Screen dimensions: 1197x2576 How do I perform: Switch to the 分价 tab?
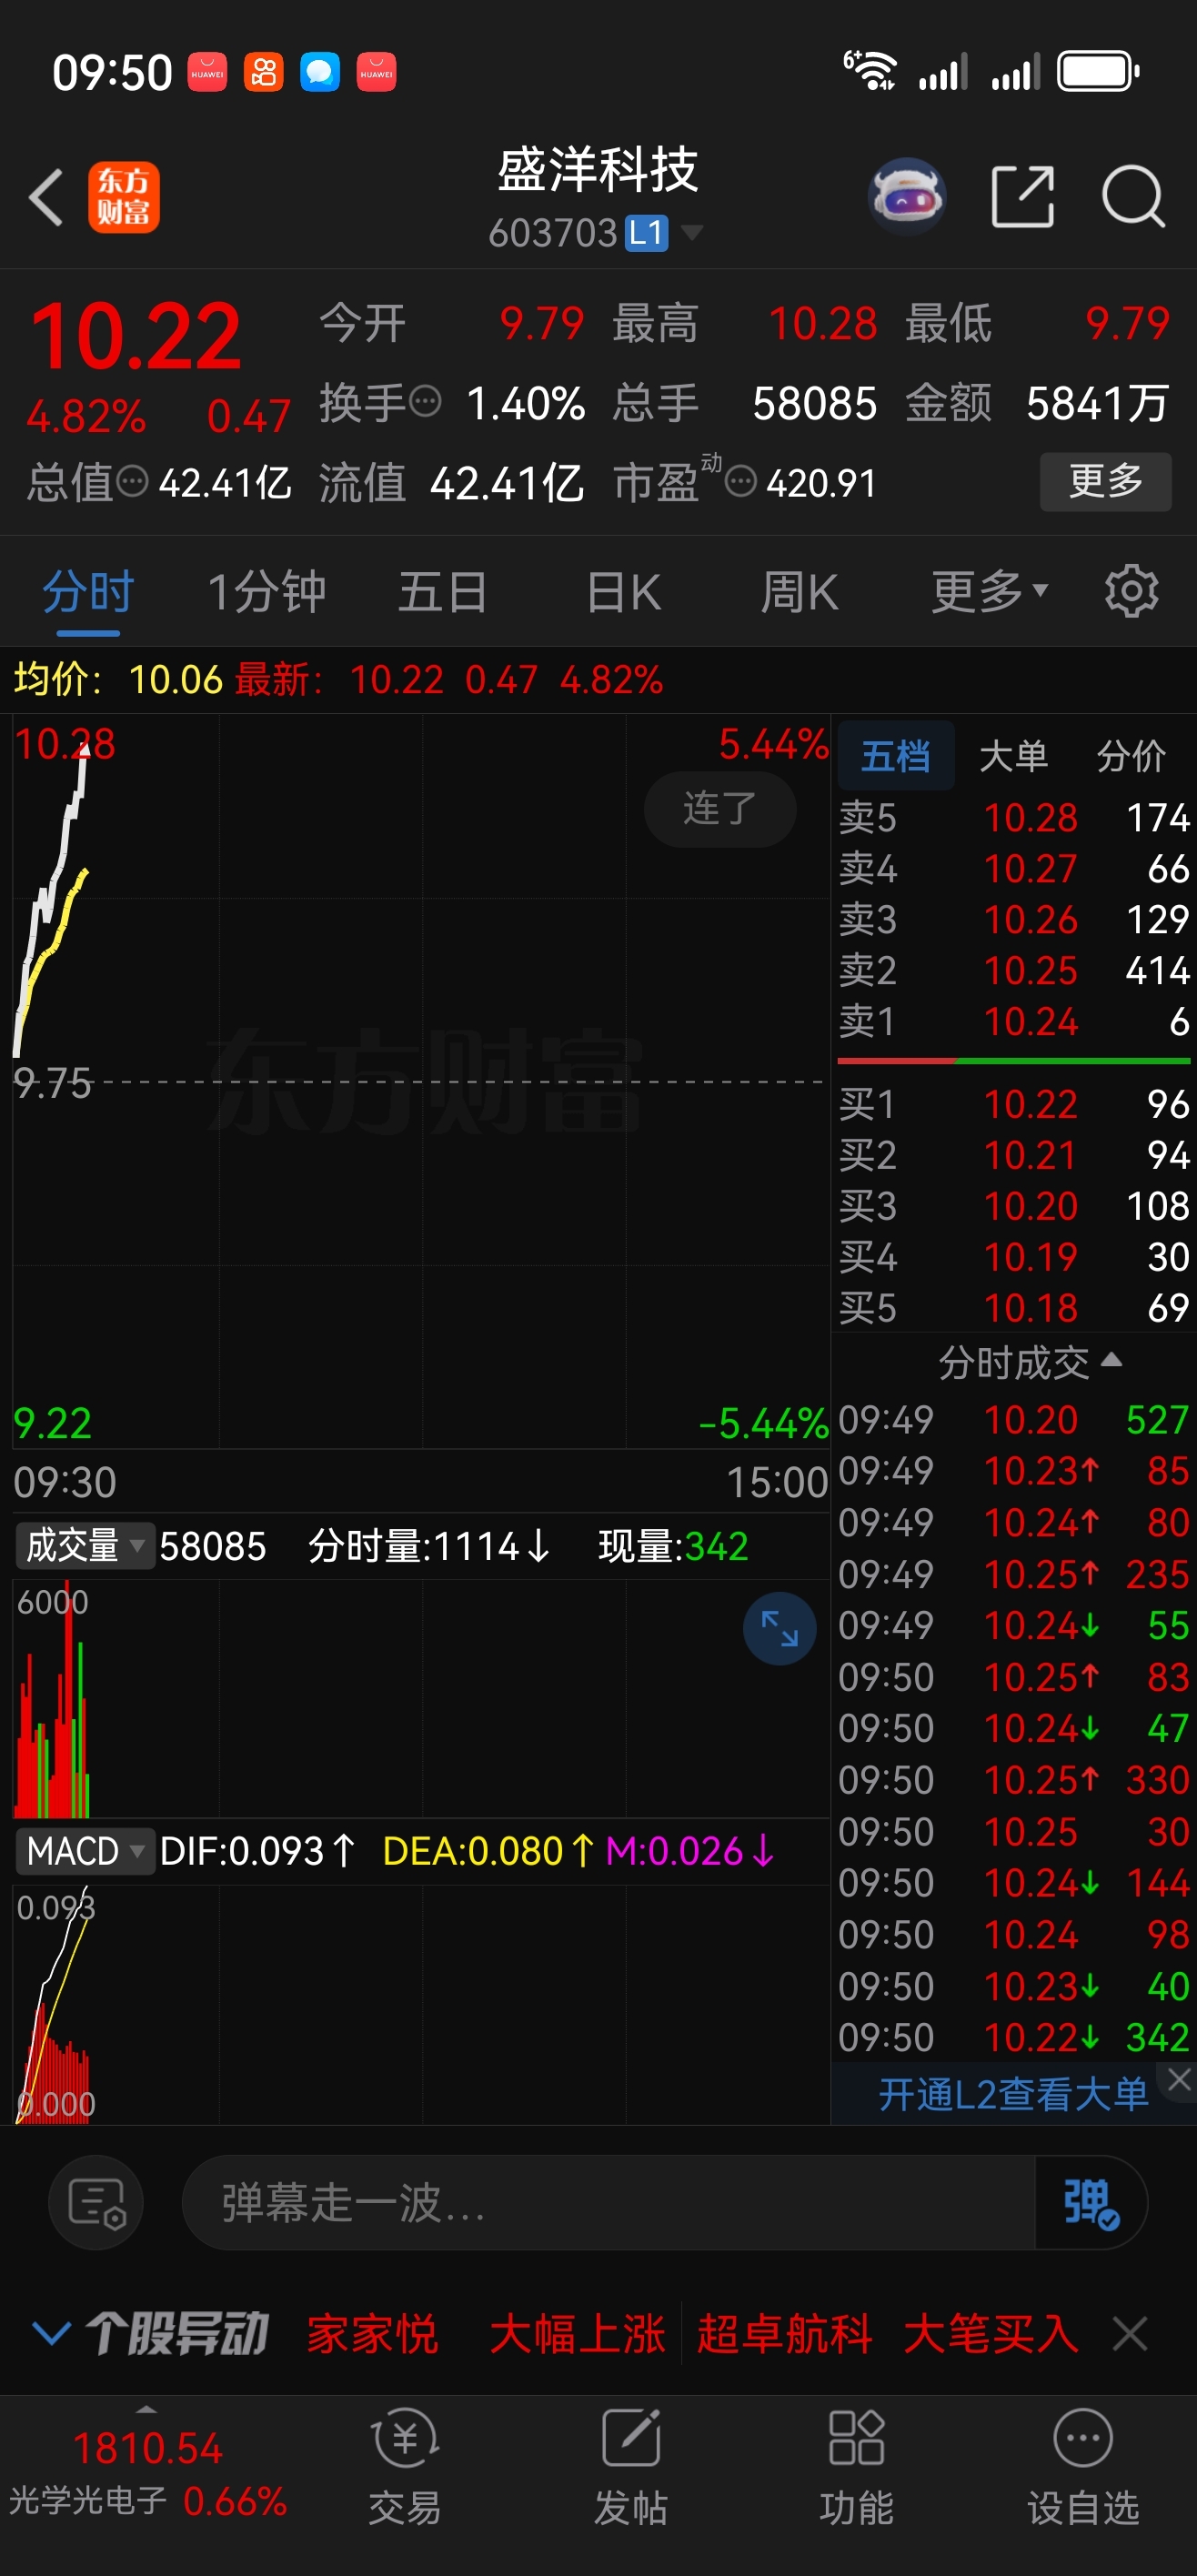pos(1131,755)
